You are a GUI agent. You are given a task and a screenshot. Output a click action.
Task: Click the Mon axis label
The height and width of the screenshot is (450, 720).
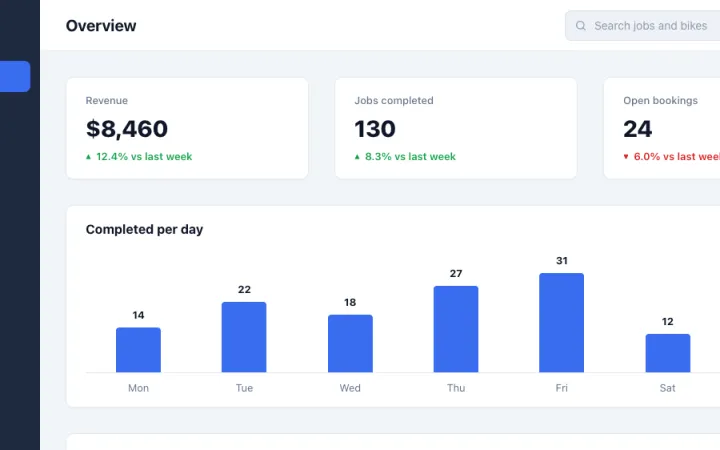click(x=138, y=388)
